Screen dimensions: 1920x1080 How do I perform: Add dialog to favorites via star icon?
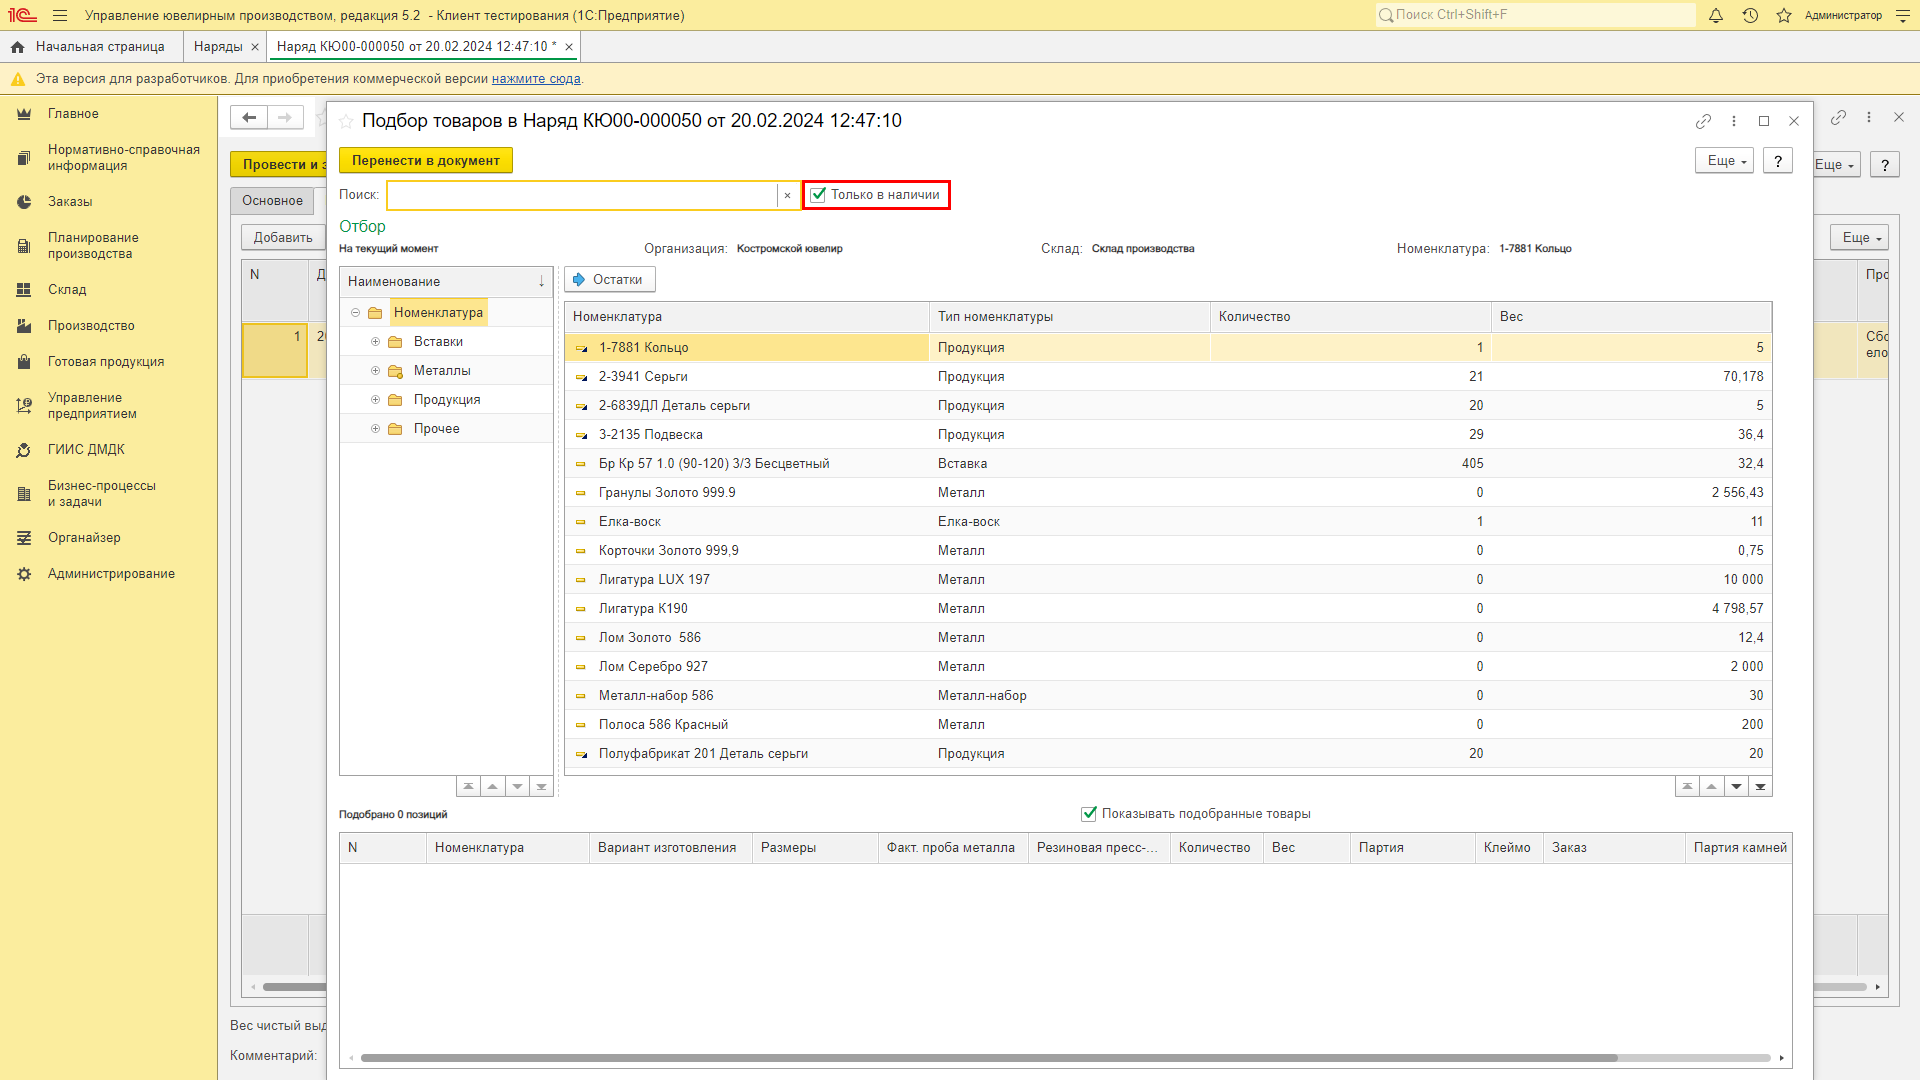coord(346,121)
